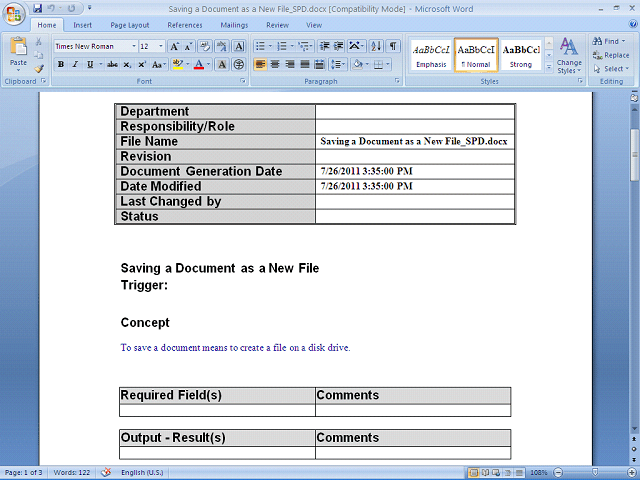640x480 pixels.
Task: Open the Select dropdown in Editing
Action: (x=611, y=69)
